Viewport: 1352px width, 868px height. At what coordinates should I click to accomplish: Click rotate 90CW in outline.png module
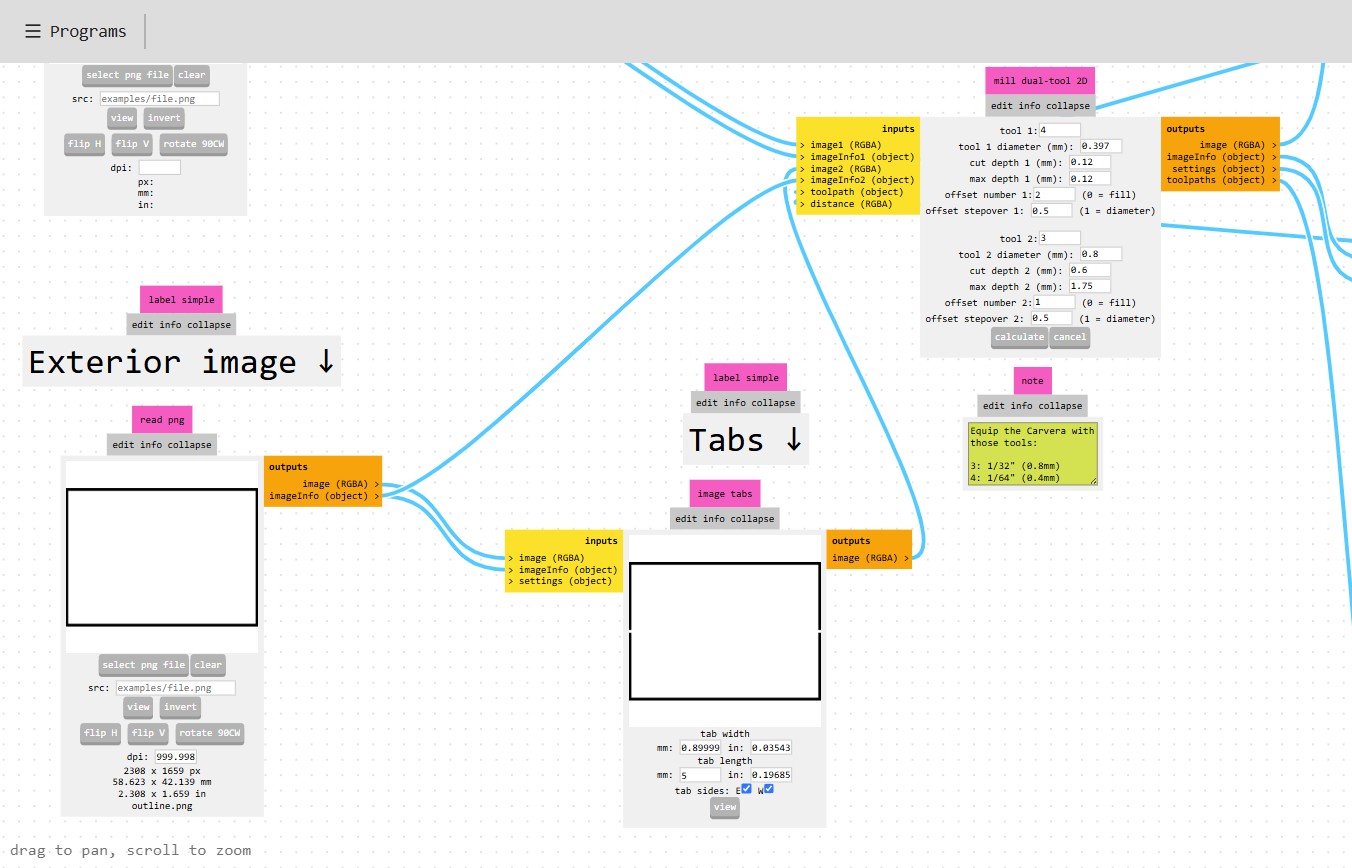click(210, 733)
